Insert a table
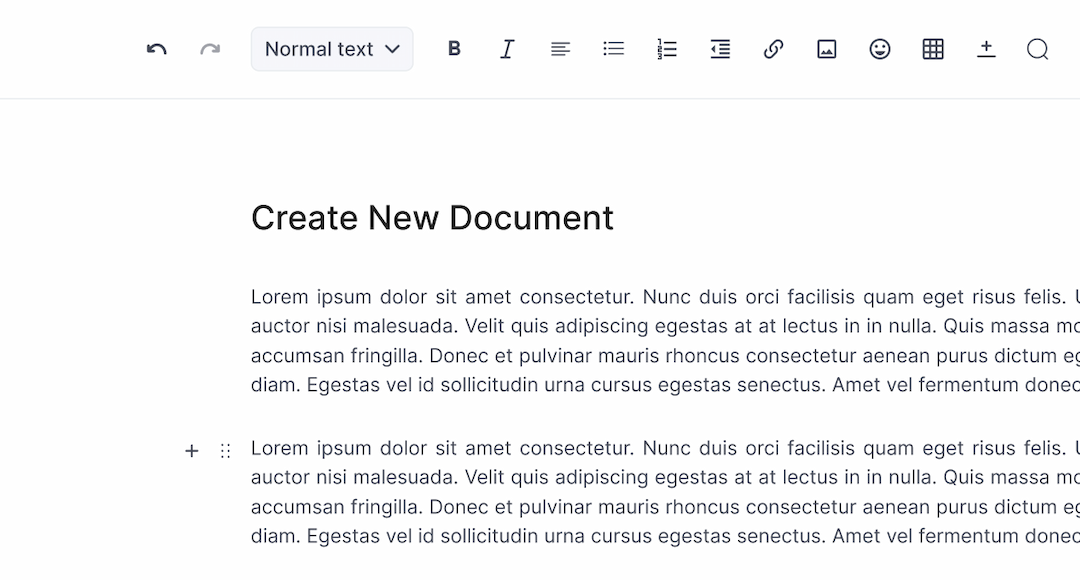The image size is (1080, 580). pos(933,49)
